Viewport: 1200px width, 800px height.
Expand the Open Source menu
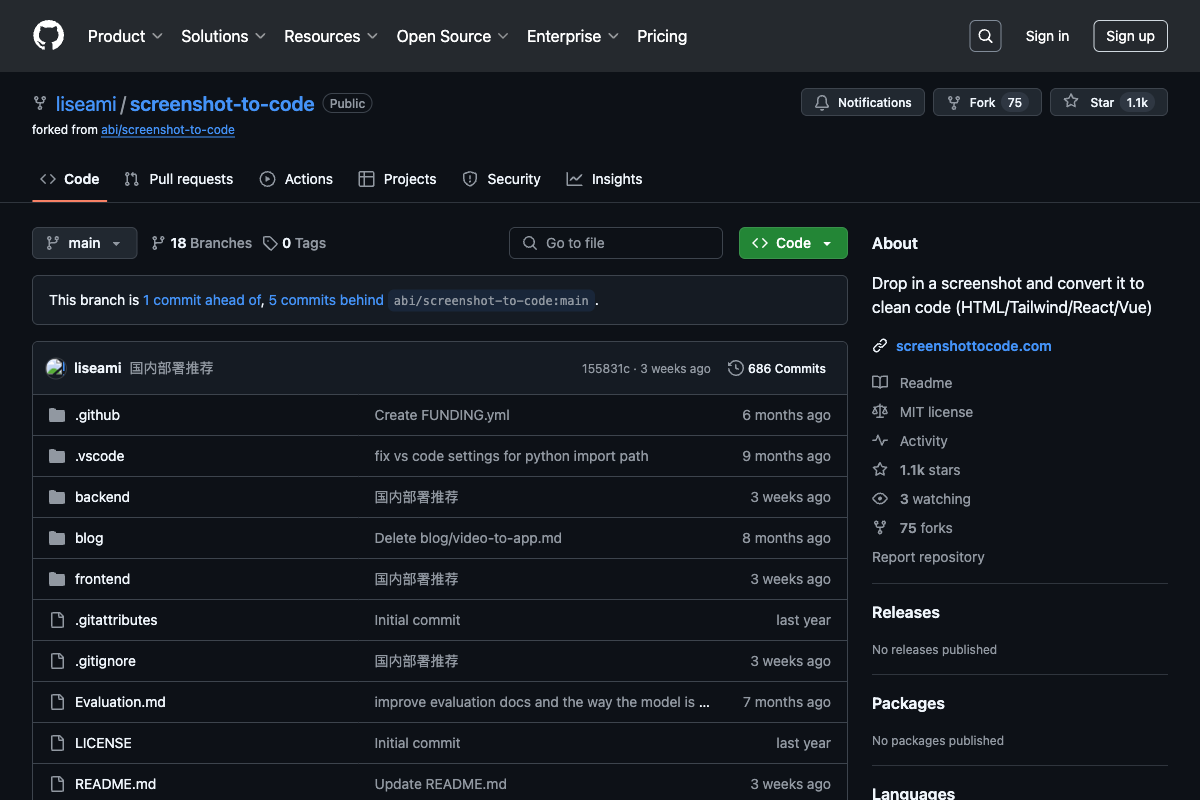tap(453, 36)
